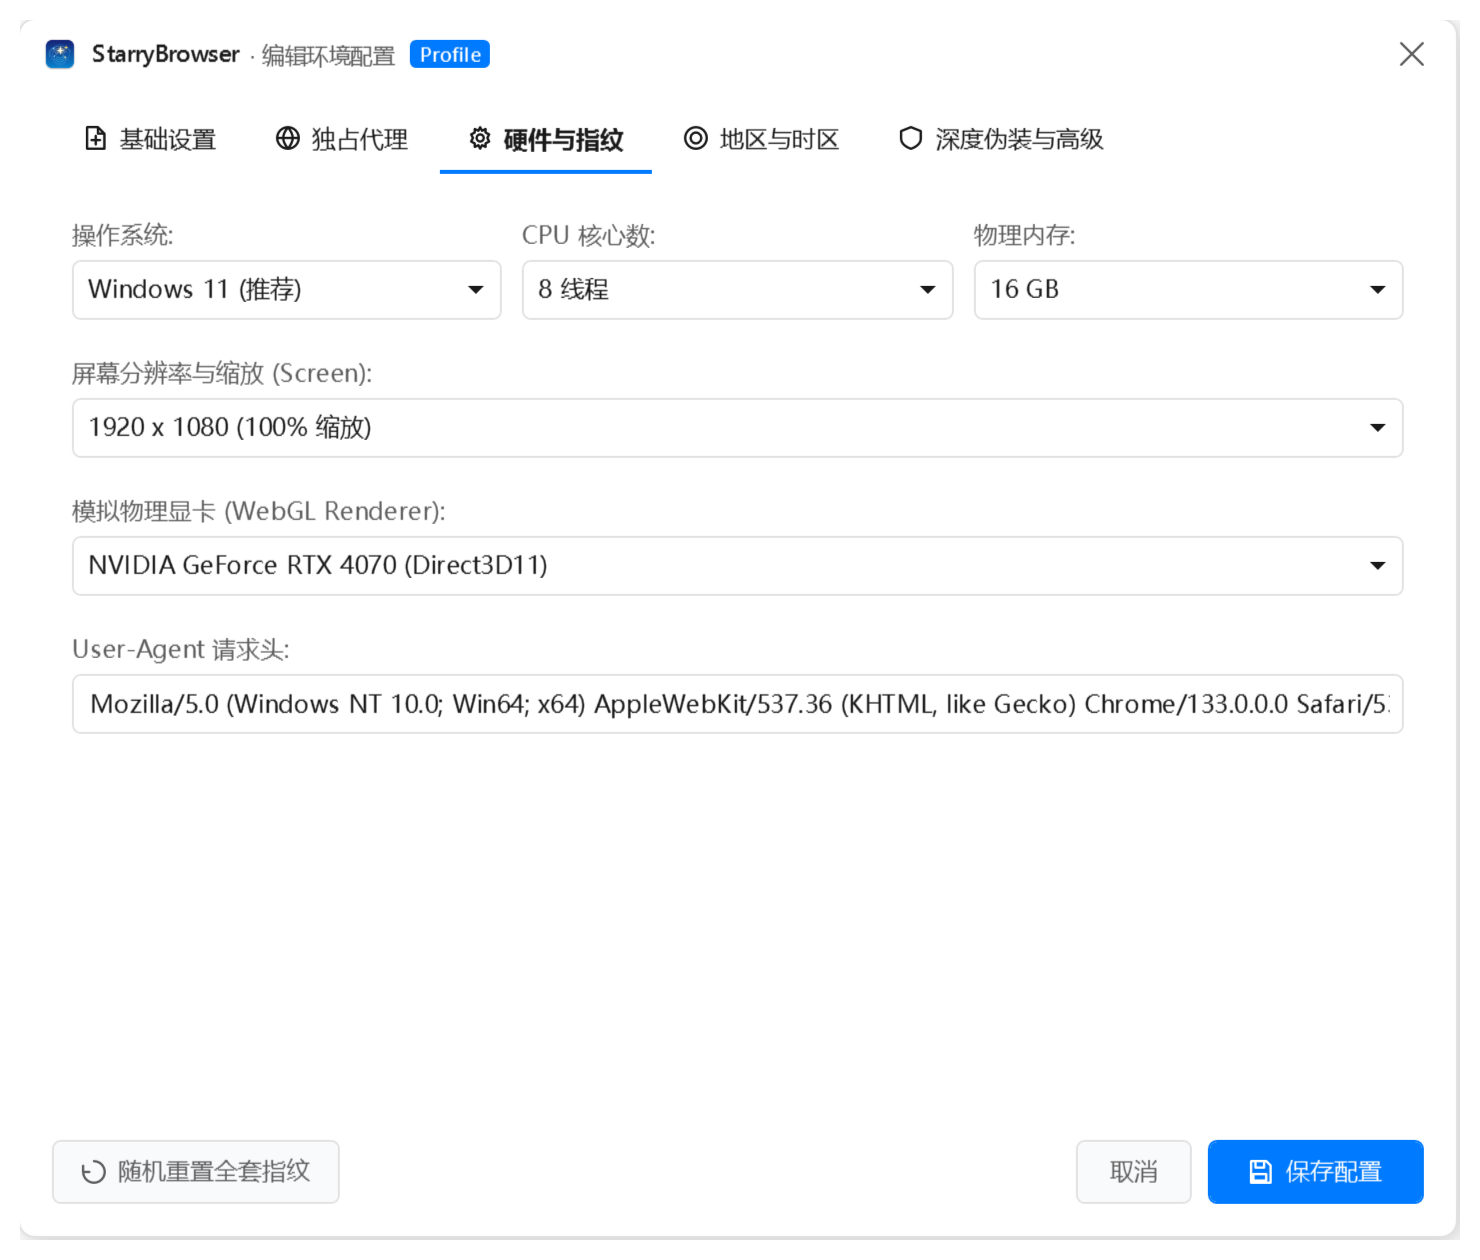Open the 独占代理 tab

click(x=341, y=139)
